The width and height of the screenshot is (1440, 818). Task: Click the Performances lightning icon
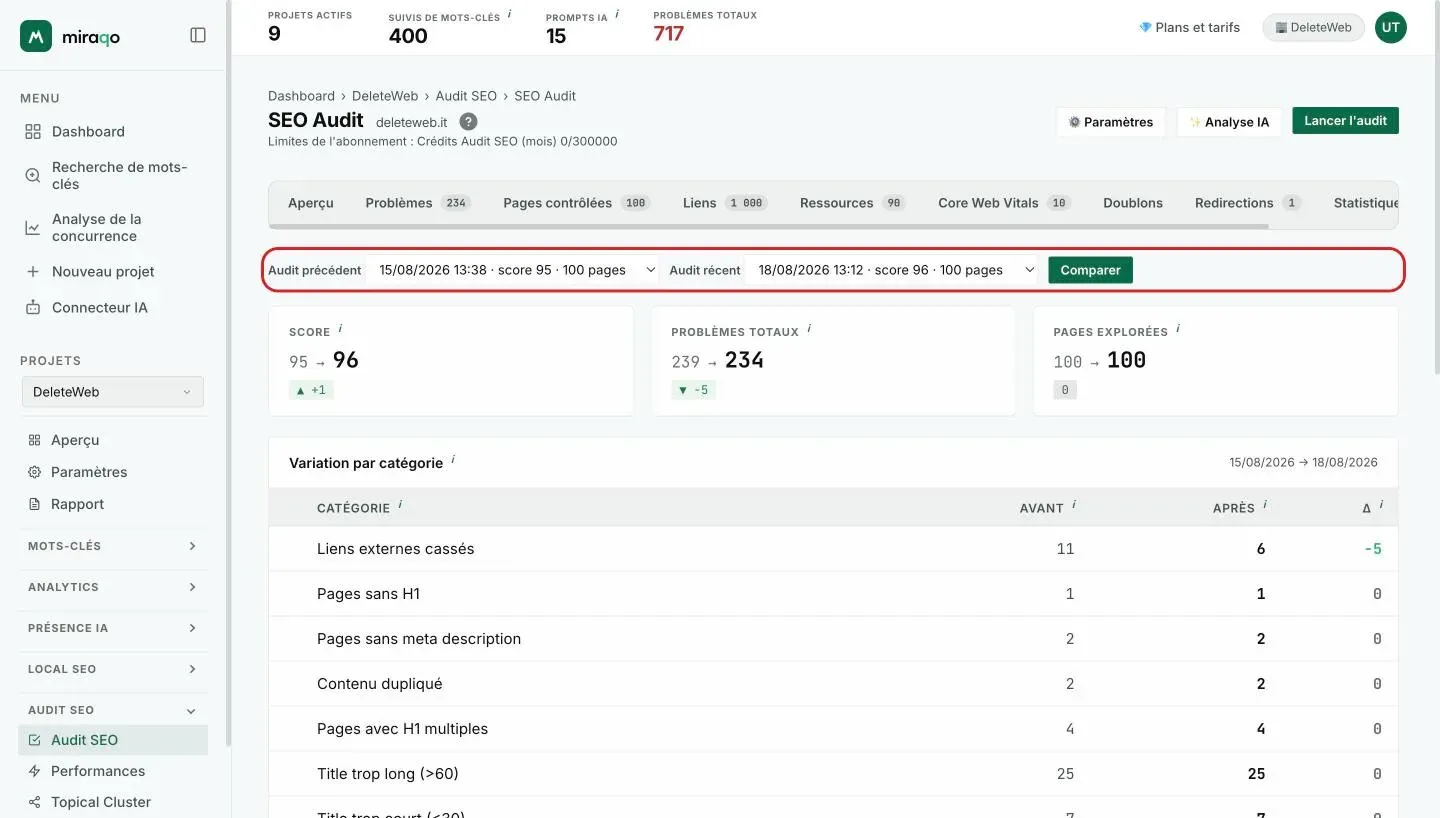click(35, 771)
